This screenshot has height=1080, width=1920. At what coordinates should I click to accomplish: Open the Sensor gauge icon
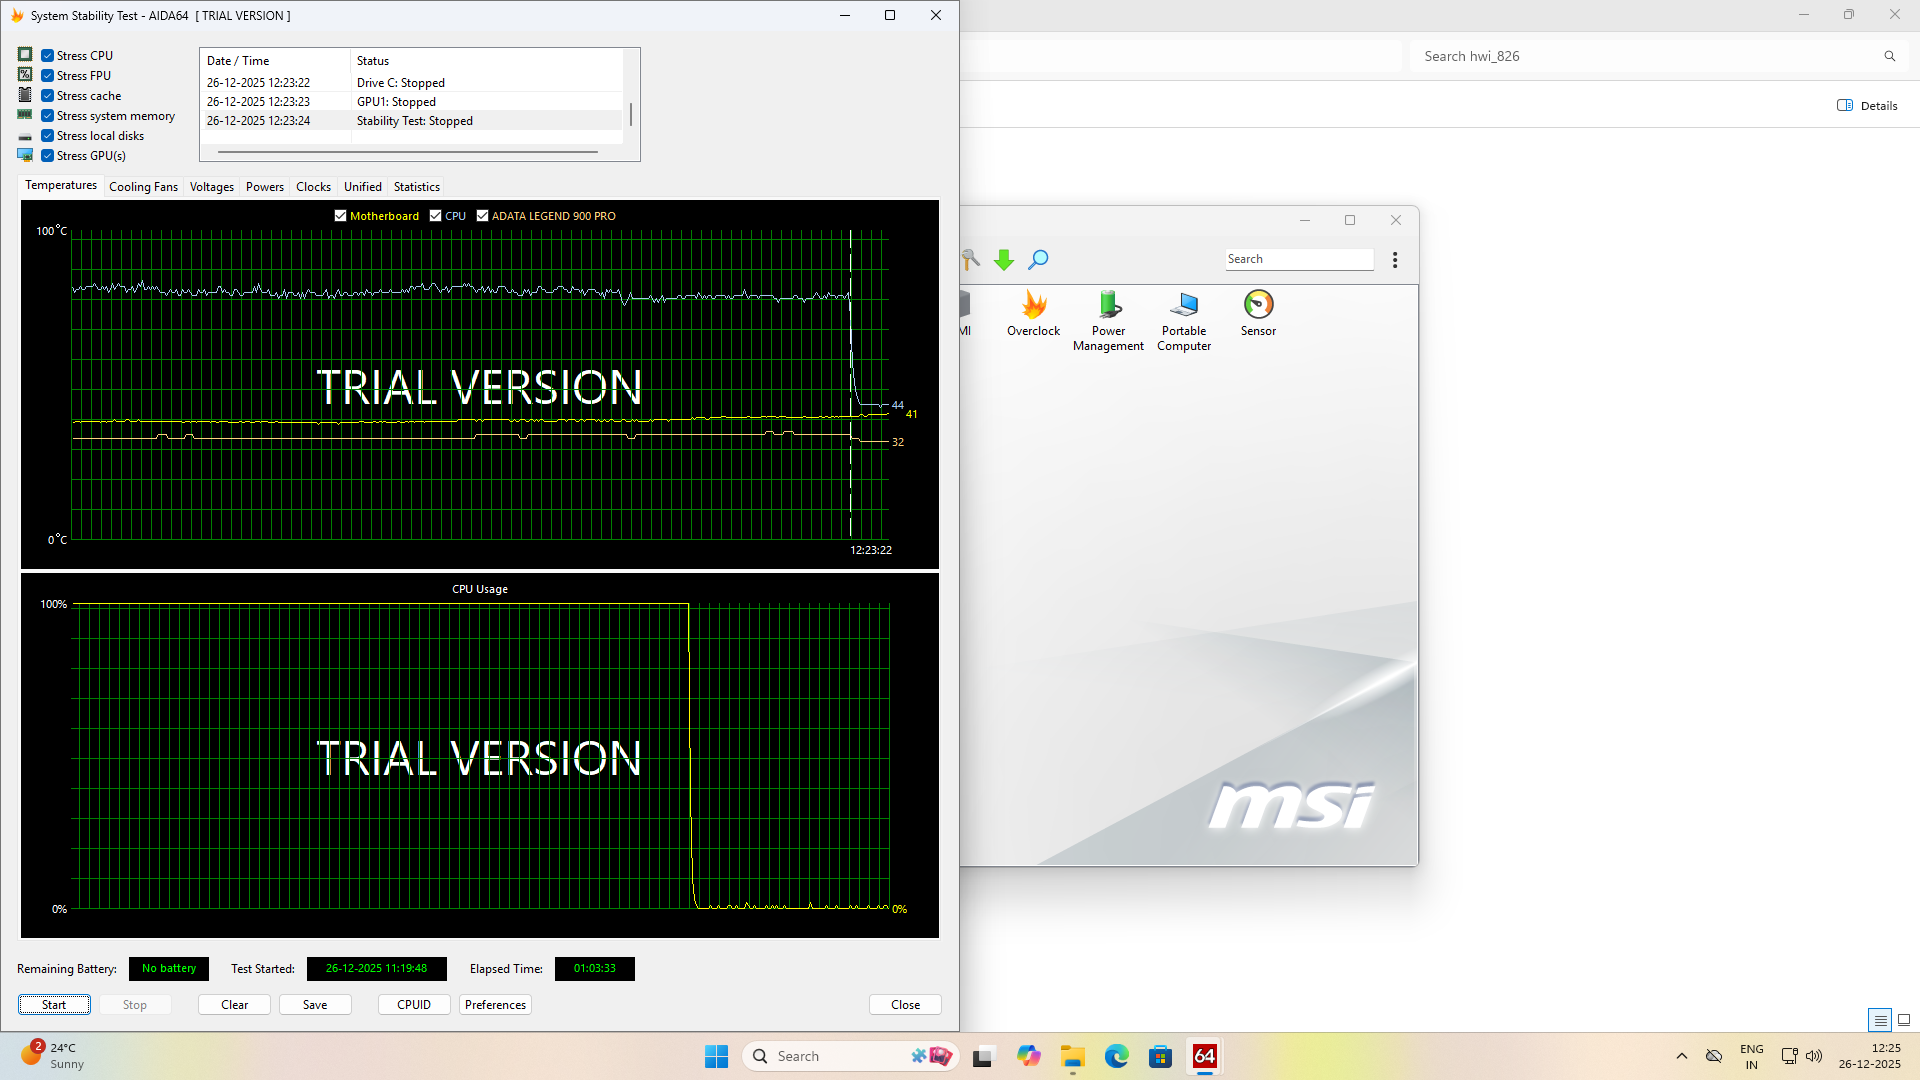1258,305
